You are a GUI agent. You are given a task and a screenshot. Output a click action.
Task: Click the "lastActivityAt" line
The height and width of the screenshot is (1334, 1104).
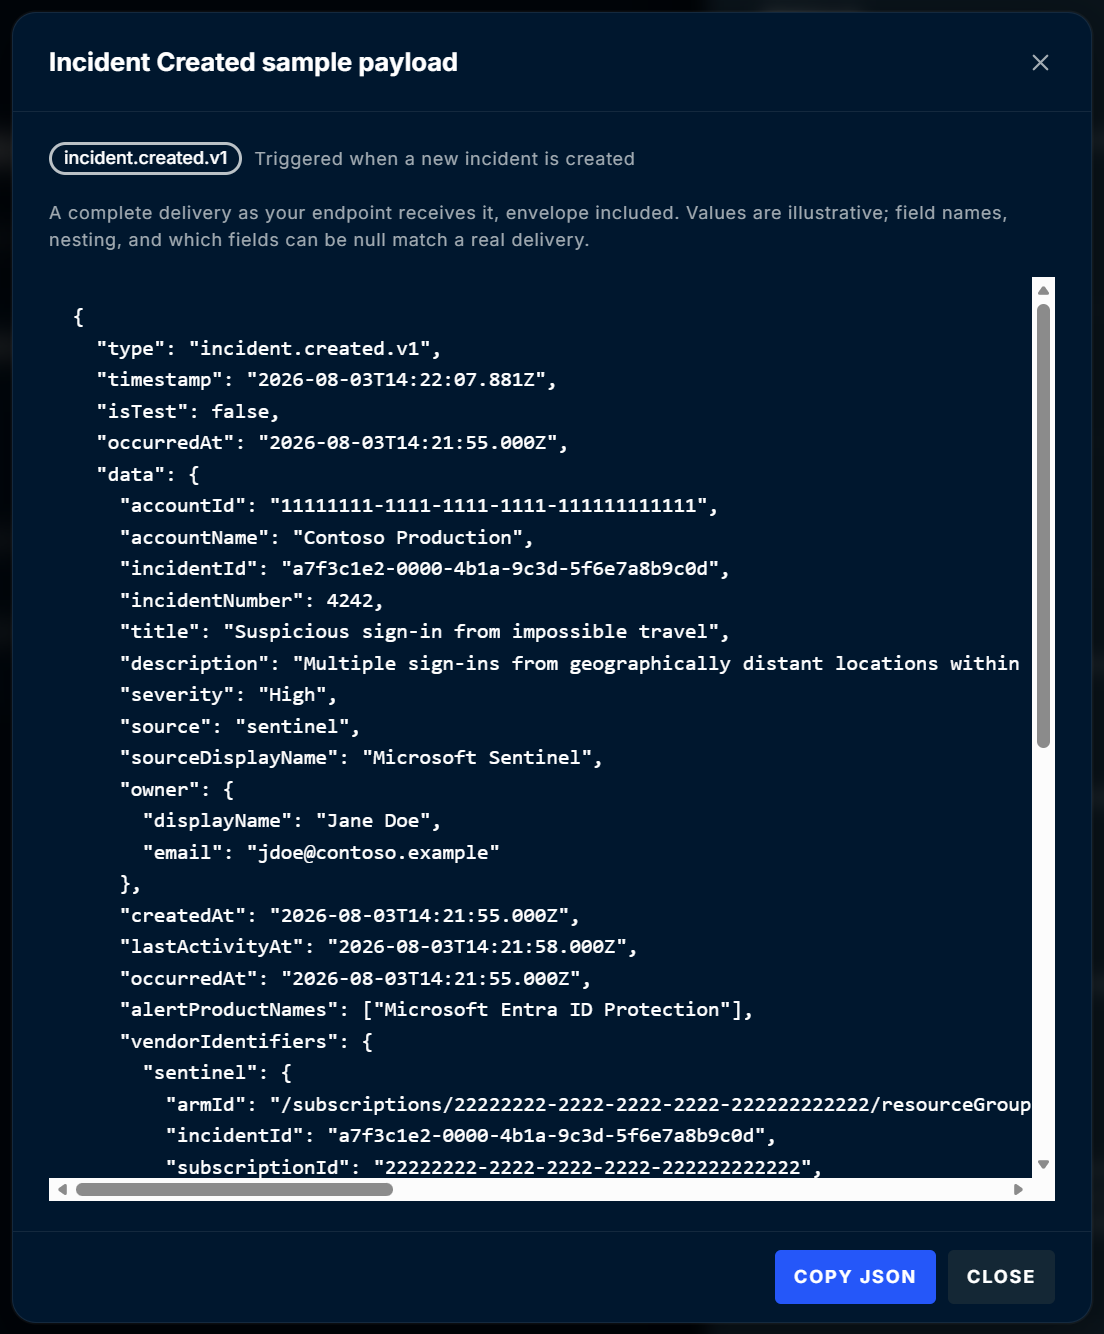[378, 947]
